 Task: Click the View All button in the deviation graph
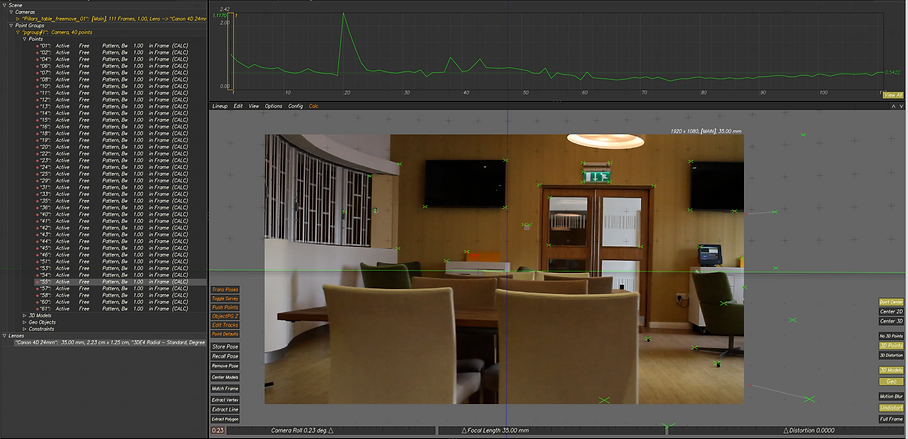click(x=894, y=95)
